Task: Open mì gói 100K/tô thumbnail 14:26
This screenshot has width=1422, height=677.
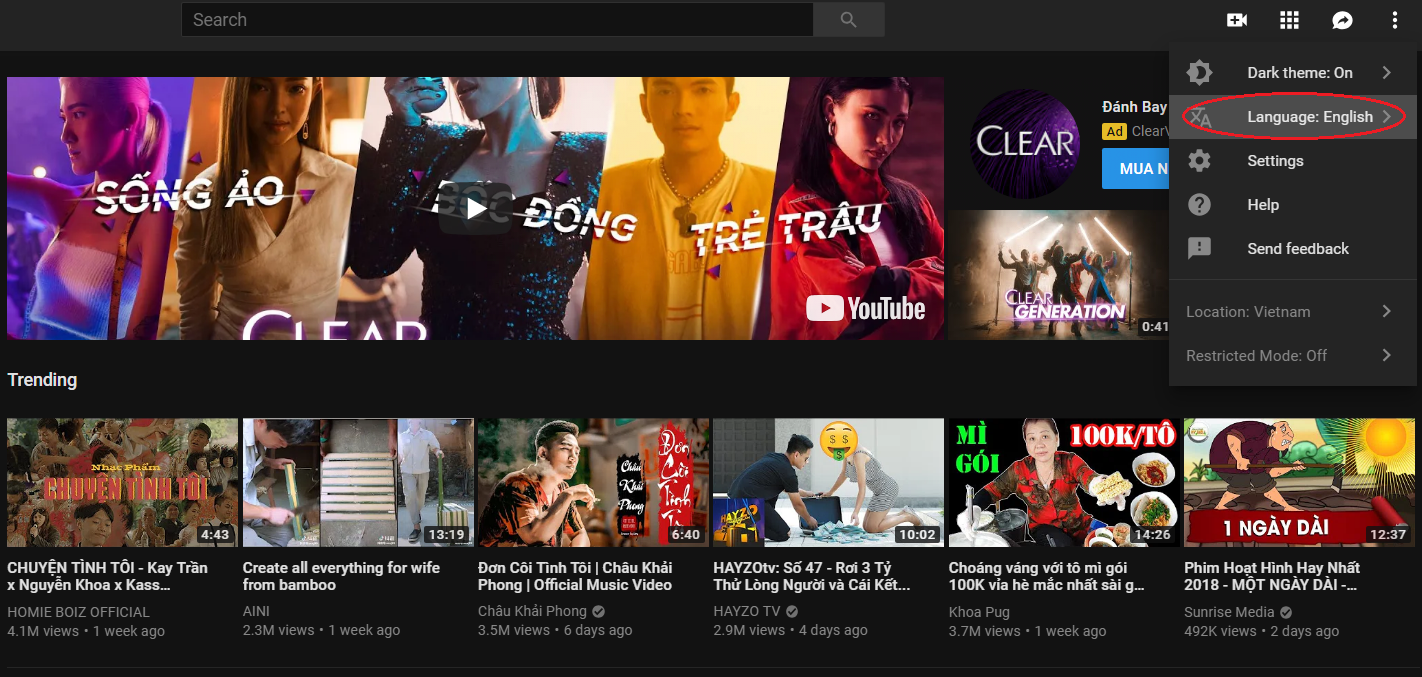Action: 1064,483
